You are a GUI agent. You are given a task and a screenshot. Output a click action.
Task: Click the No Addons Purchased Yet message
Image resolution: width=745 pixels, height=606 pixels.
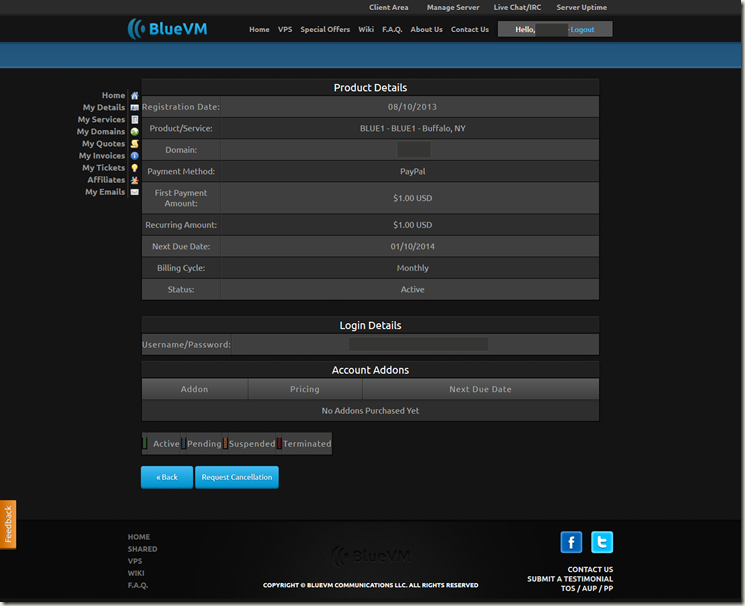point(370,411)
